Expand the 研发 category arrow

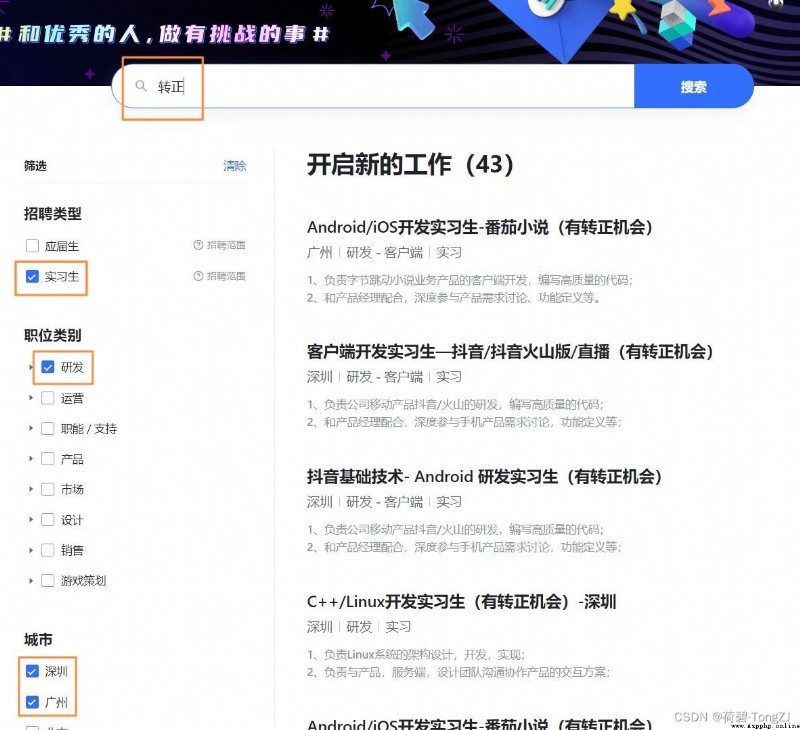coord(31,367)
